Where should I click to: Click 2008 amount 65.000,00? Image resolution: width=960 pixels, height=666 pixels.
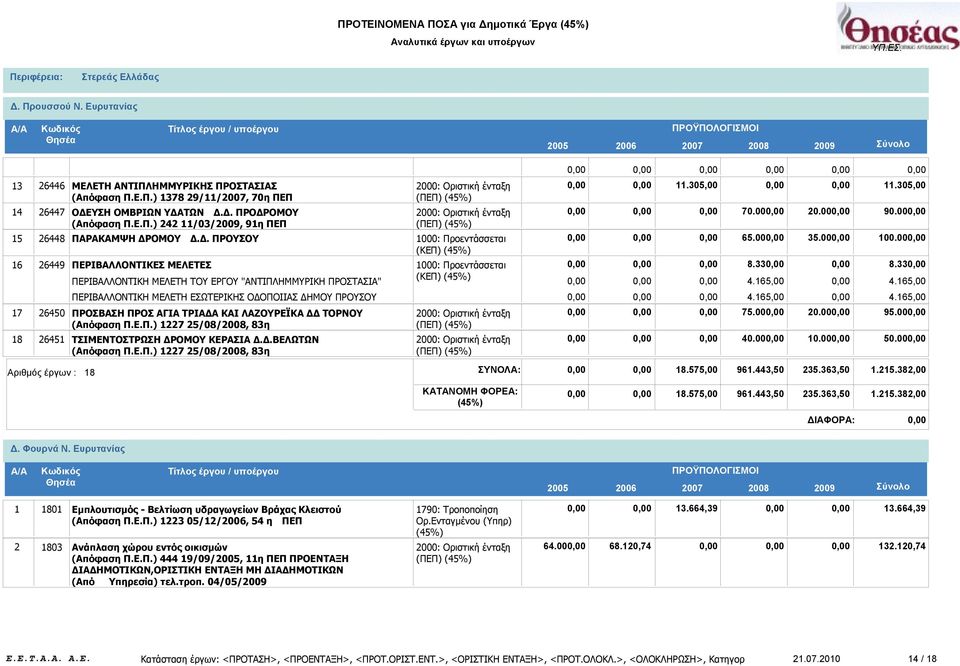[x=762, y=238]
